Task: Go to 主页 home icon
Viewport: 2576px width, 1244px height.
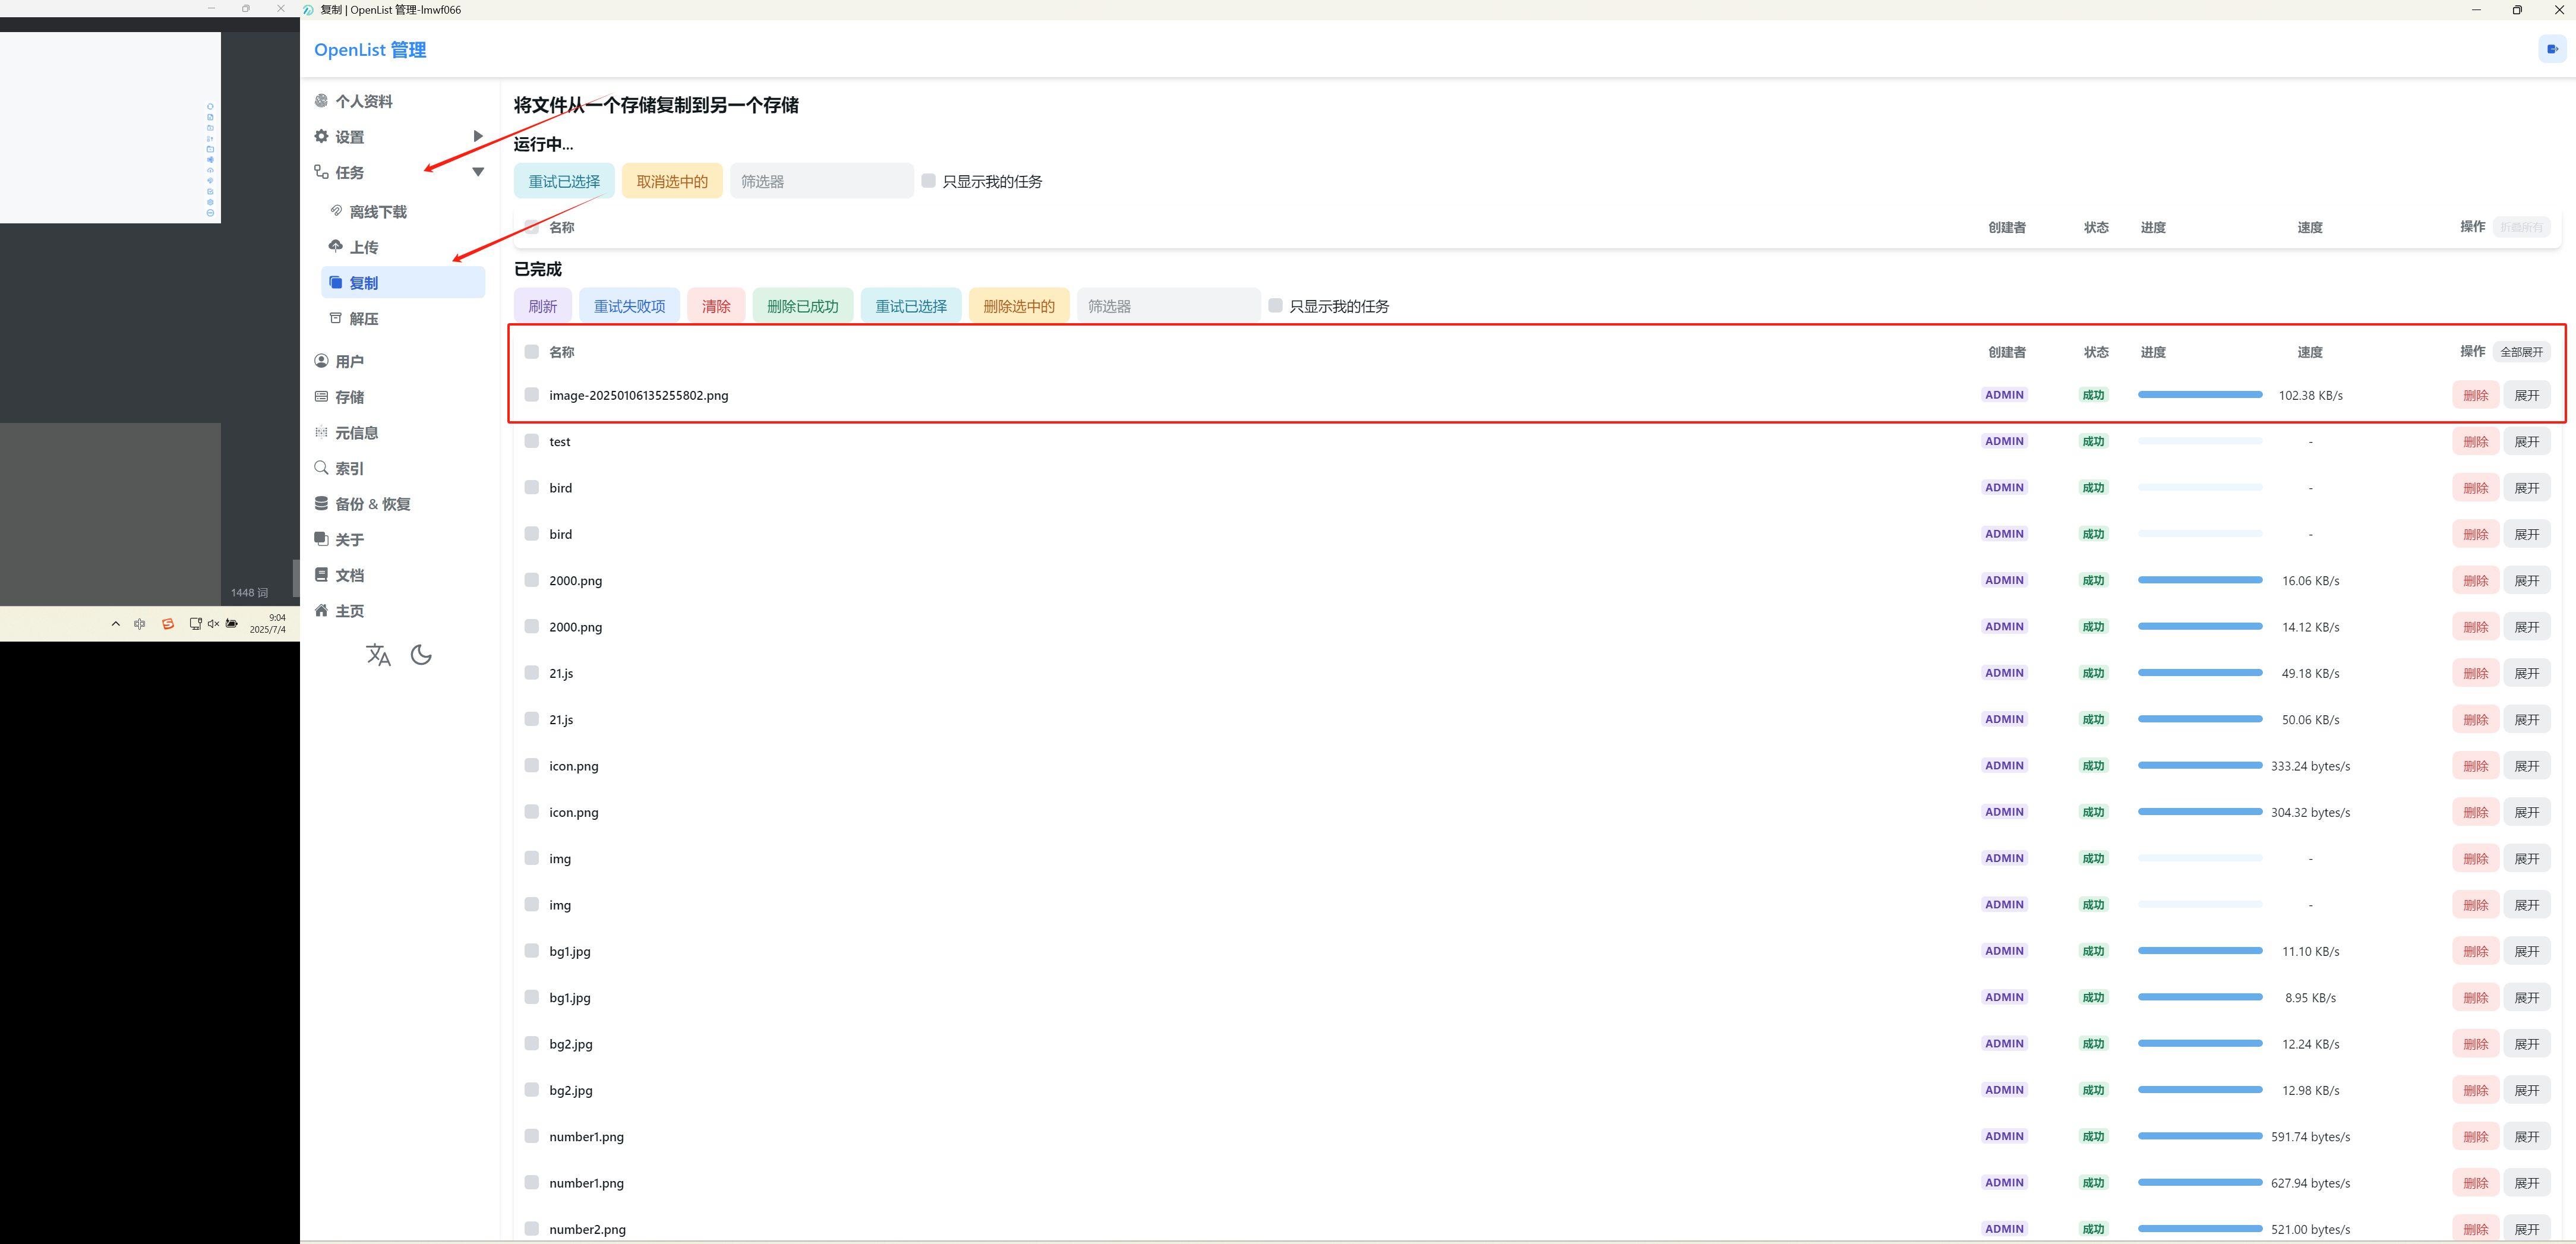Action: [321, 610]
